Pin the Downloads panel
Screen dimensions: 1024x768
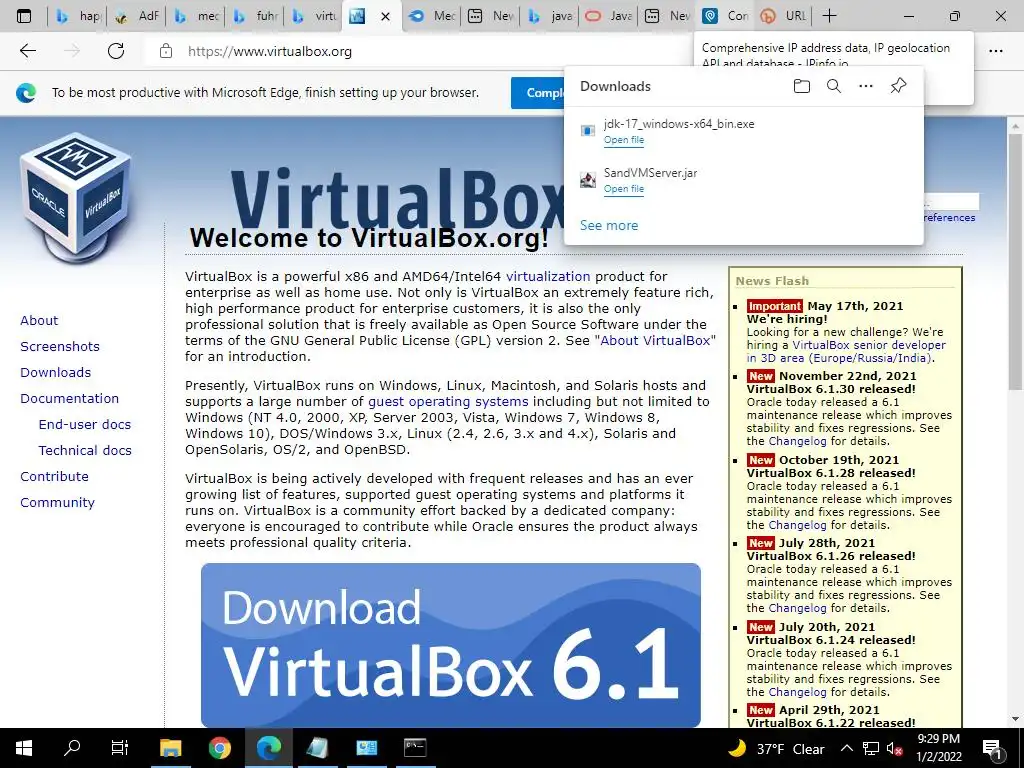pyautogui.click(x=898, y=86)
